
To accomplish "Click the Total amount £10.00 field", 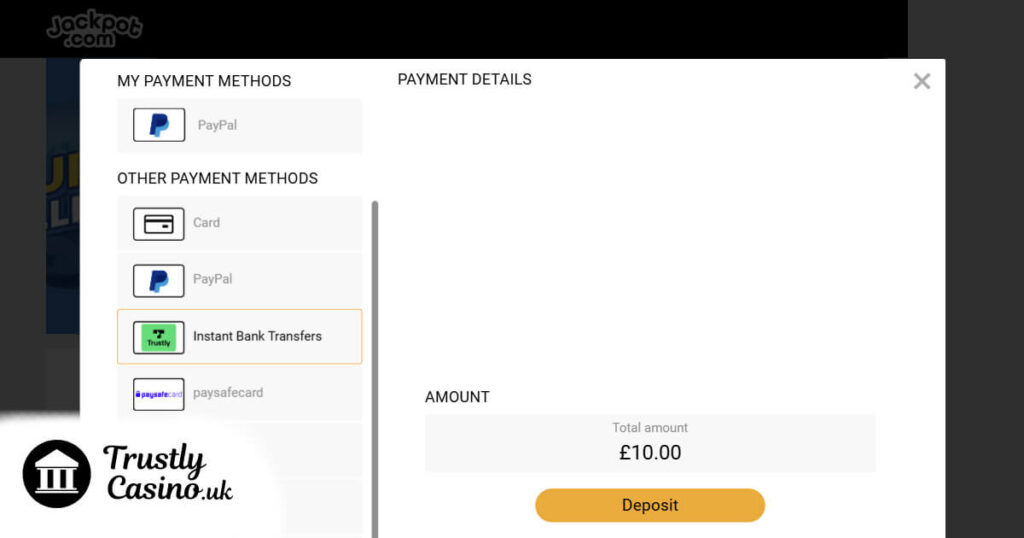I will pos(650,443).
